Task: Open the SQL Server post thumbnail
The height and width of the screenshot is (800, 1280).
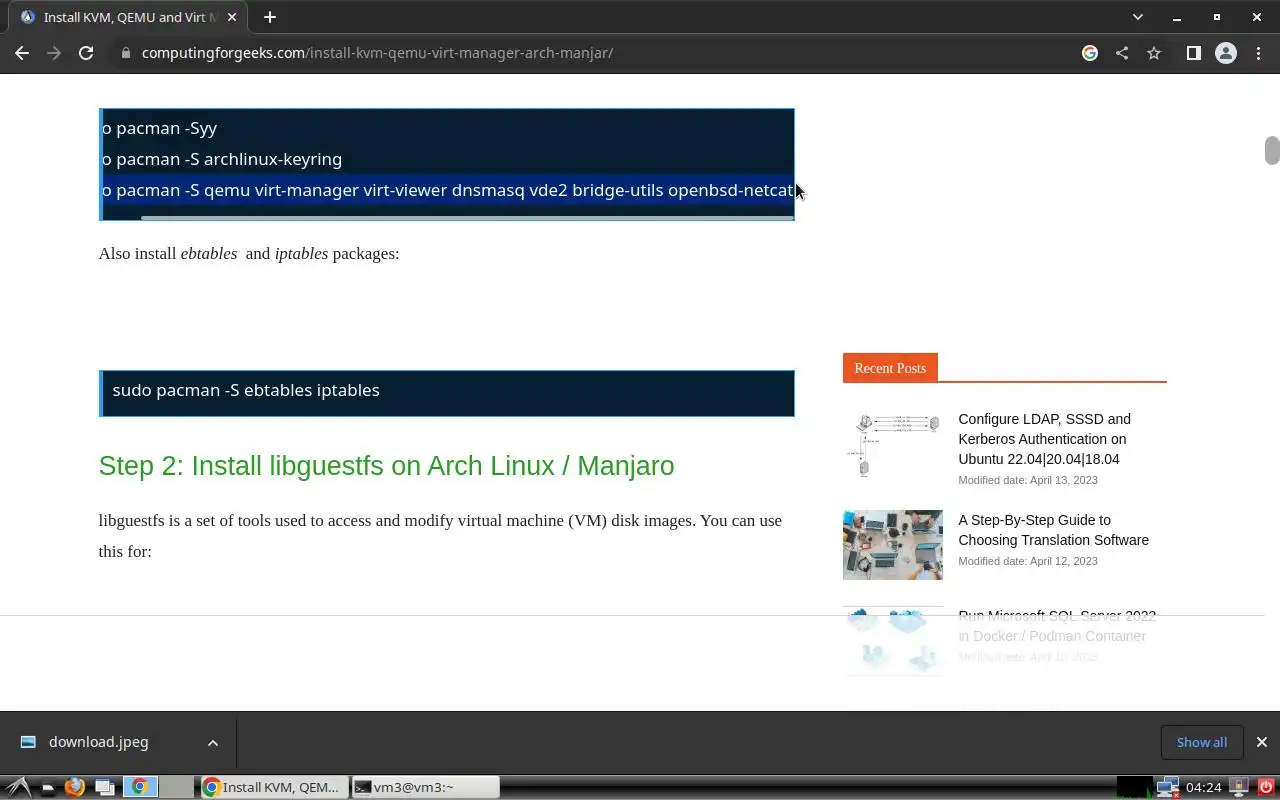Action: tap(893, 641)
